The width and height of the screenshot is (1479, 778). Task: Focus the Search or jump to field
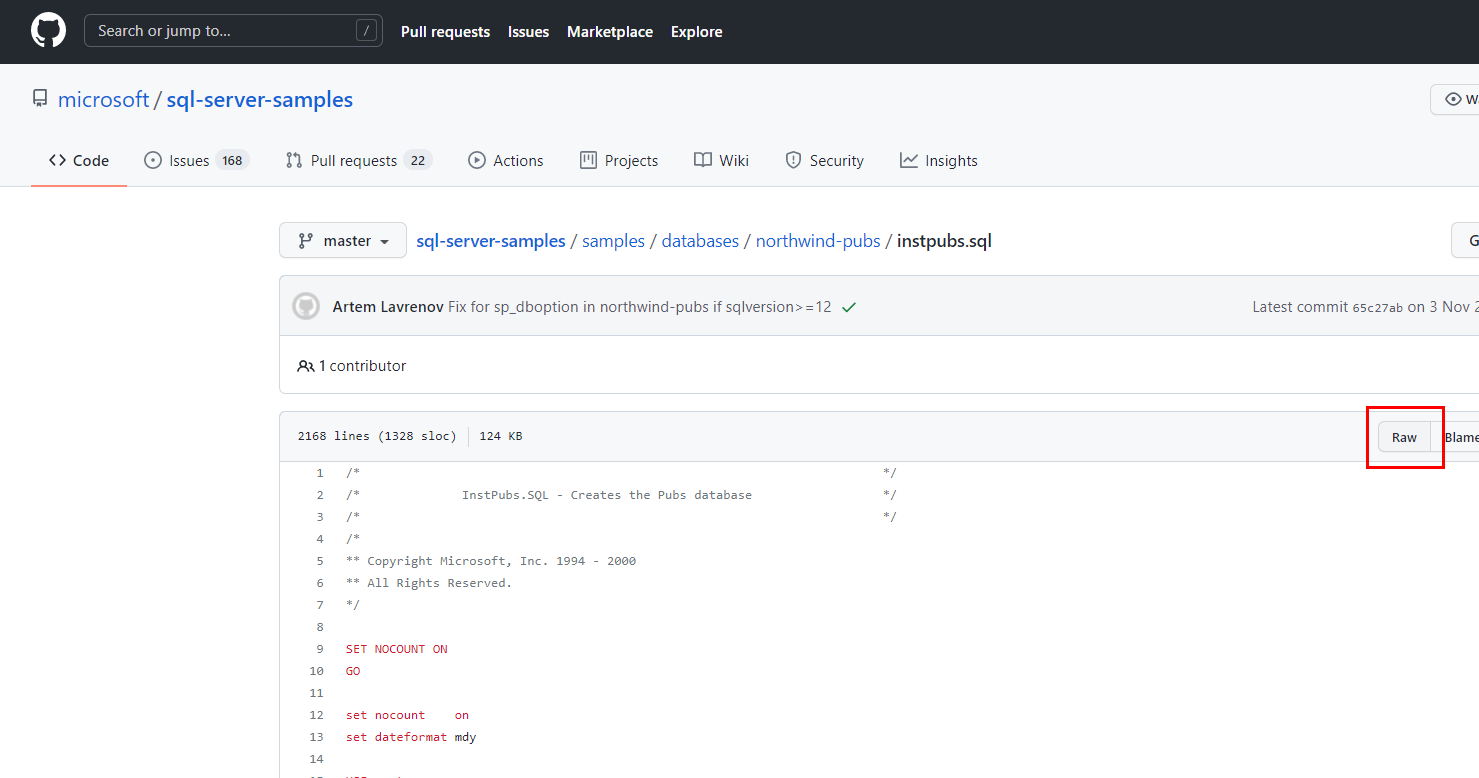click(x=233, y=31)
